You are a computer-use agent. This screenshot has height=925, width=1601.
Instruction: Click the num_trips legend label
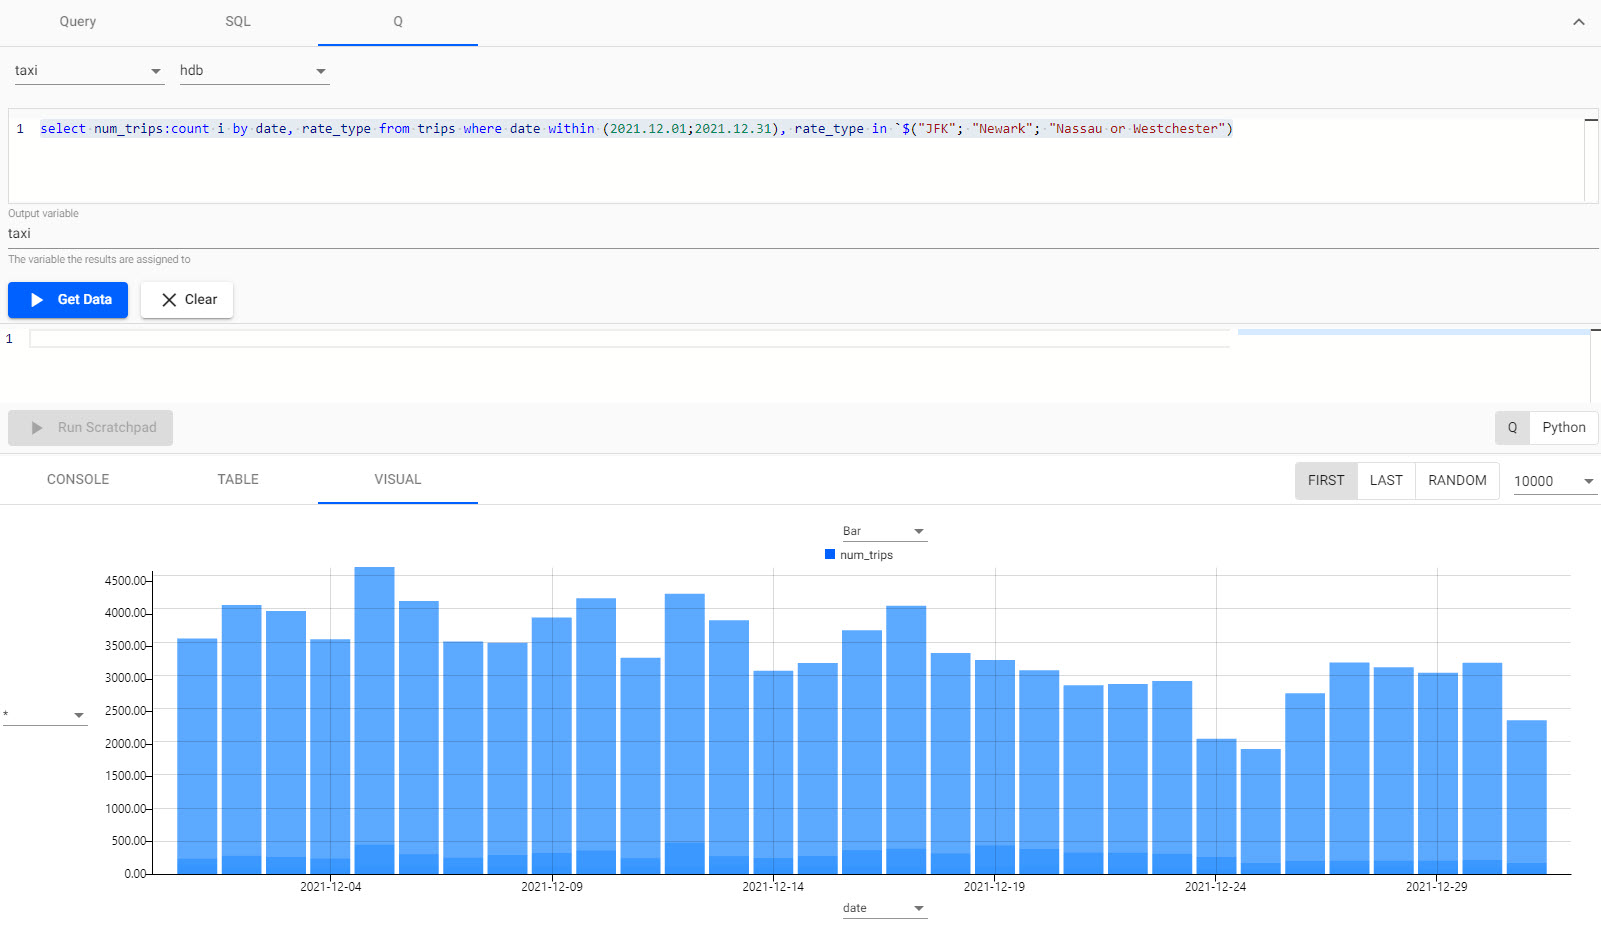click(866, 555)
